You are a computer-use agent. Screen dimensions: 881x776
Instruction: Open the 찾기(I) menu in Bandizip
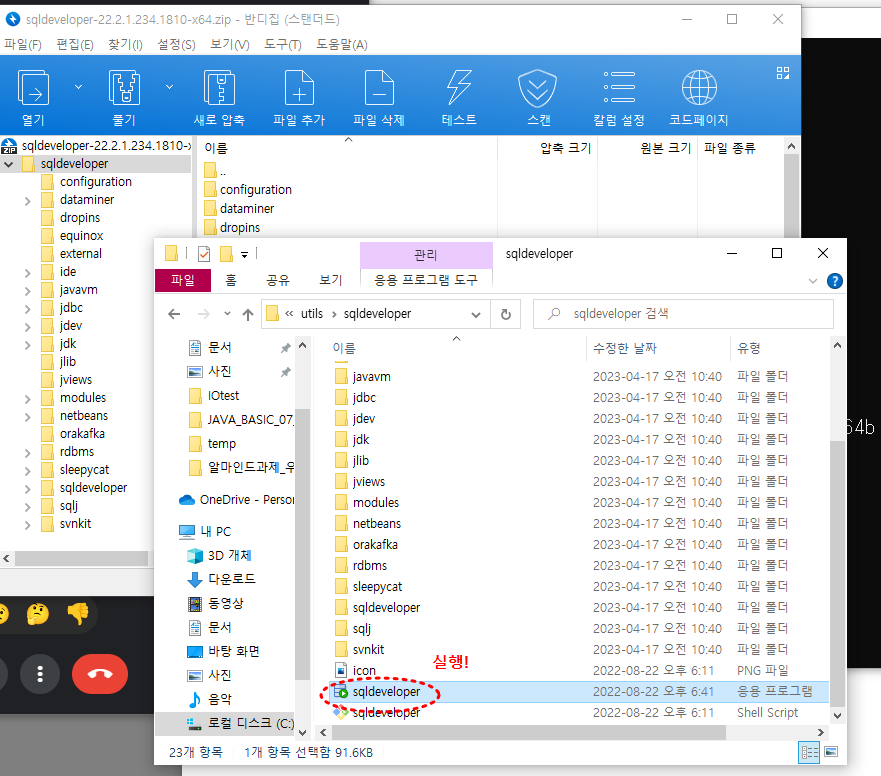[x=125, y=44]
